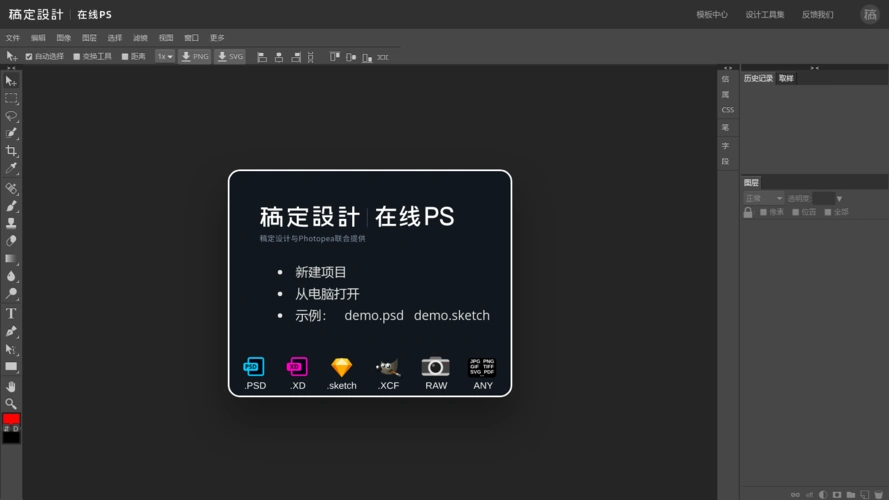Select the Zoom magnifier tool

tap(11, 404)
